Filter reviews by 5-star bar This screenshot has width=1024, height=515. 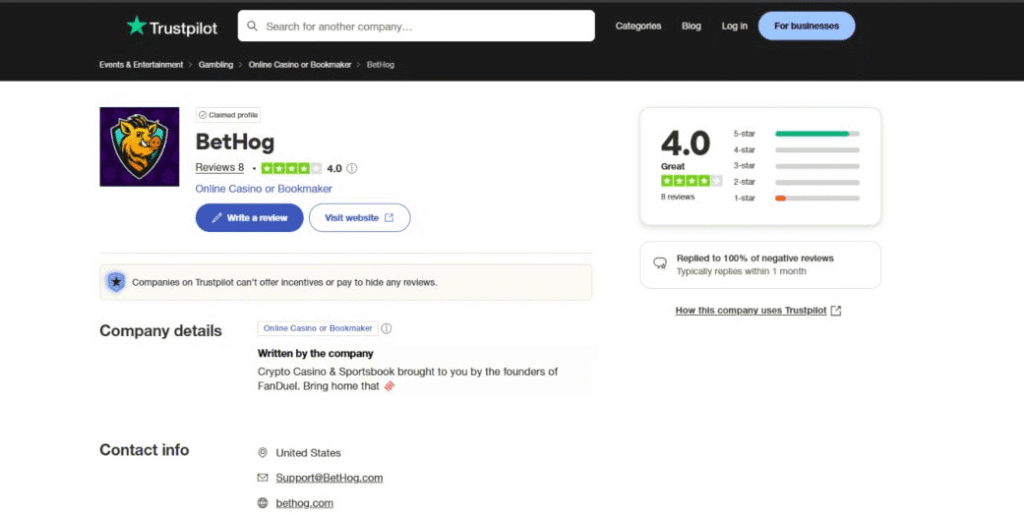coord(816,133)
